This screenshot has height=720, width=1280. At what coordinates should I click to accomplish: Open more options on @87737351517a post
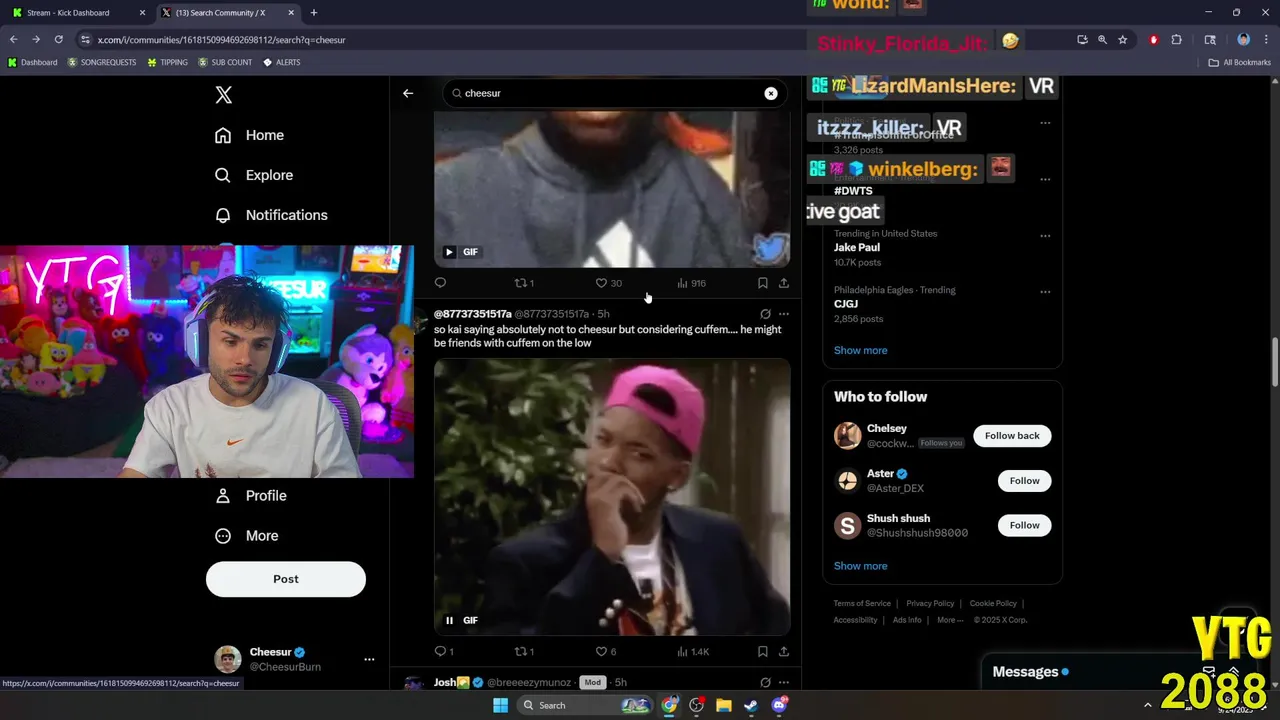(x=784, y=314)
